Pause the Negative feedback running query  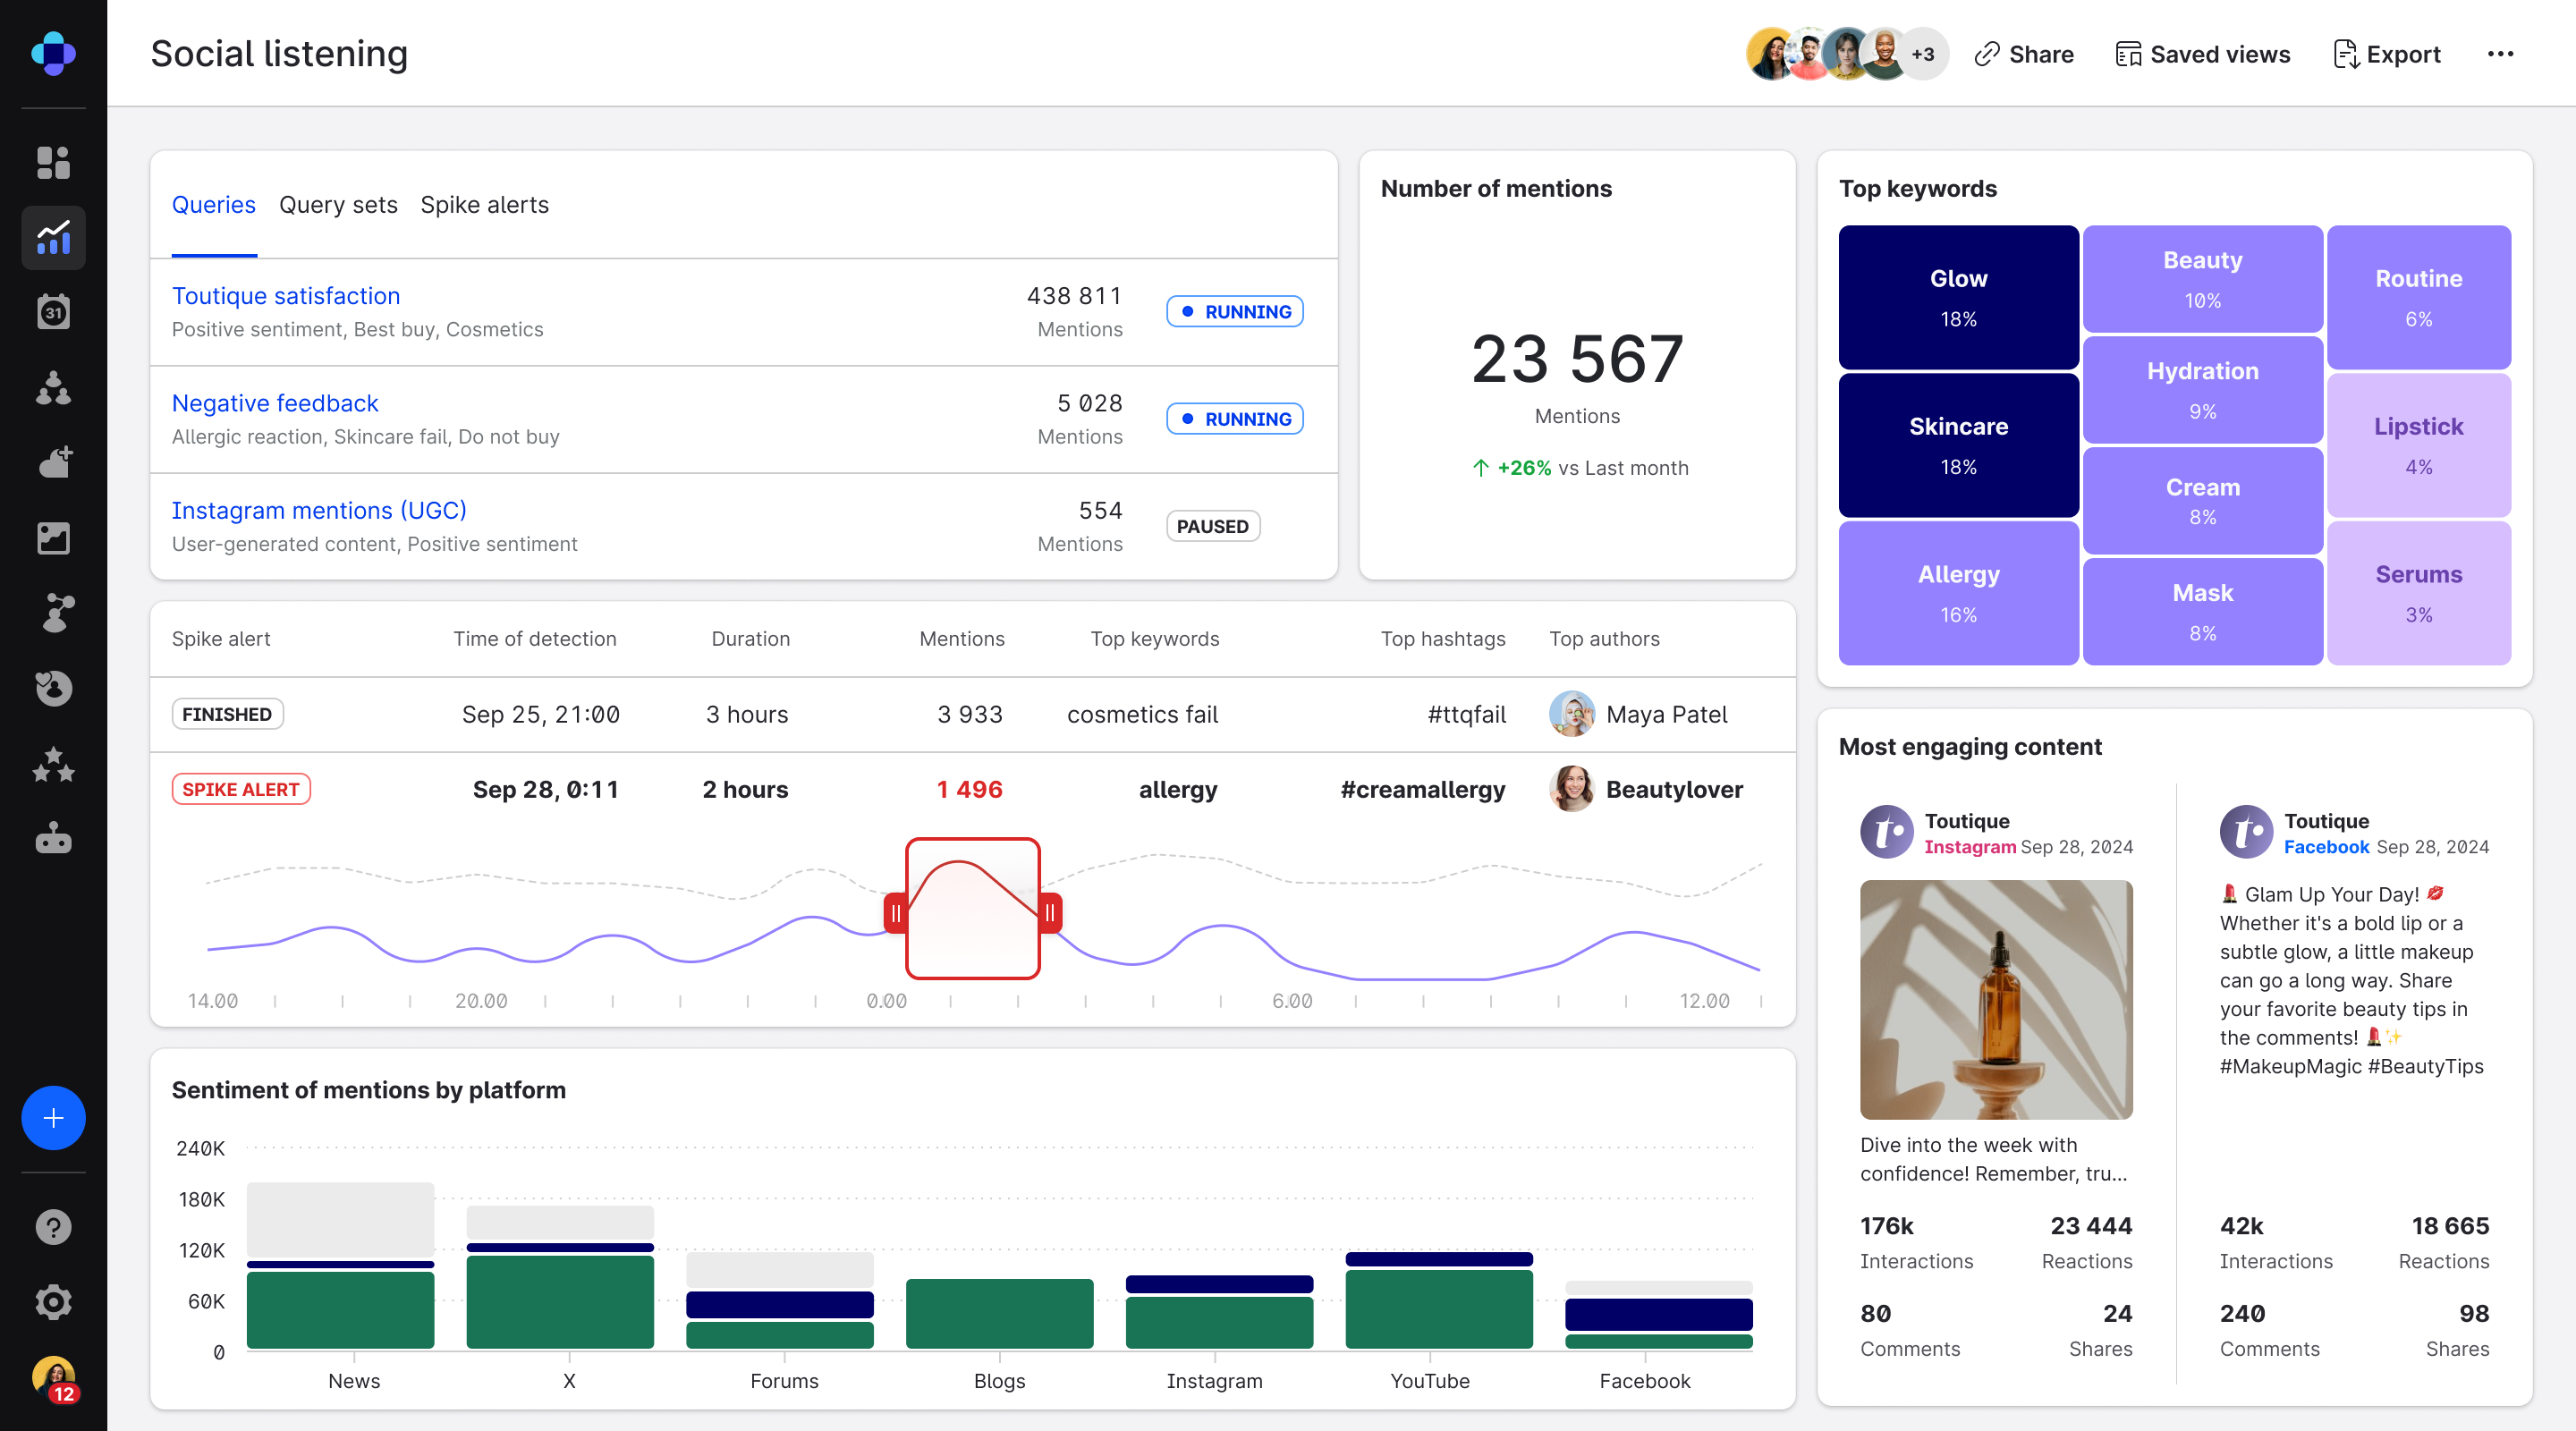[x=1234, y=419]
